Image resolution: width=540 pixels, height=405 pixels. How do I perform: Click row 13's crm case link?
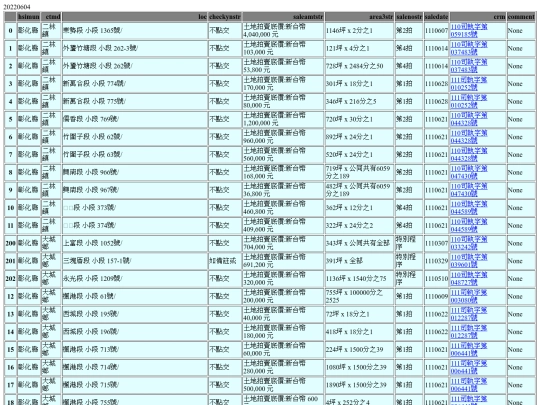point(469,314)
